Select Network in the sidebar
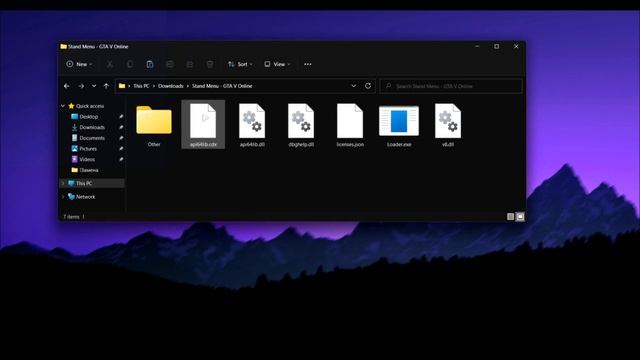 [85, 197]
